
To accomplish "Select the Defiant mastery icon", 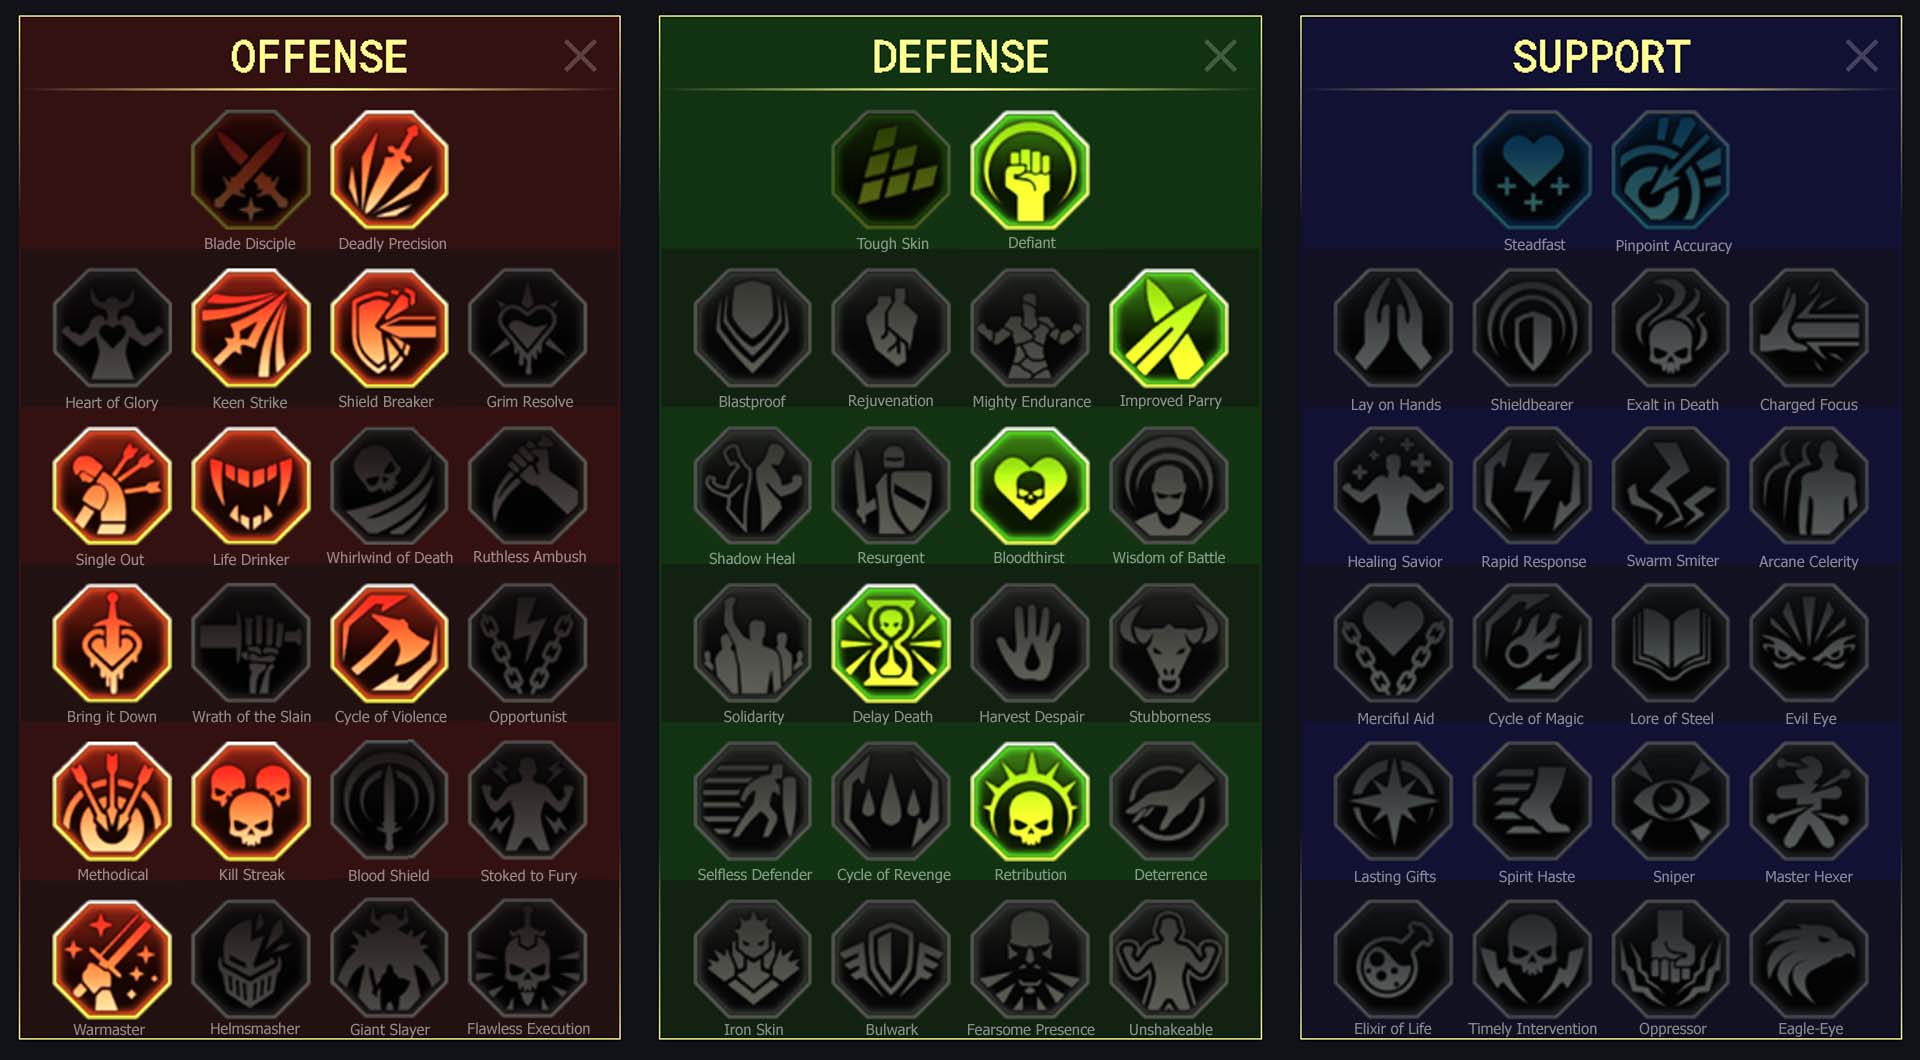I will click(x=1030, y=170).
